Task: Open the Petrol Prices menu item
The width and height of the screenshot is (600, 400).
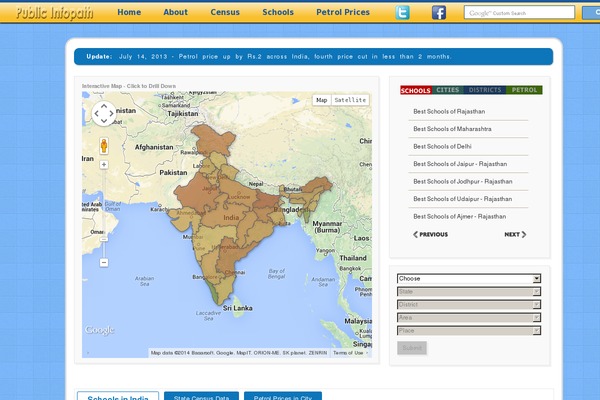Action: coord(343,12)
